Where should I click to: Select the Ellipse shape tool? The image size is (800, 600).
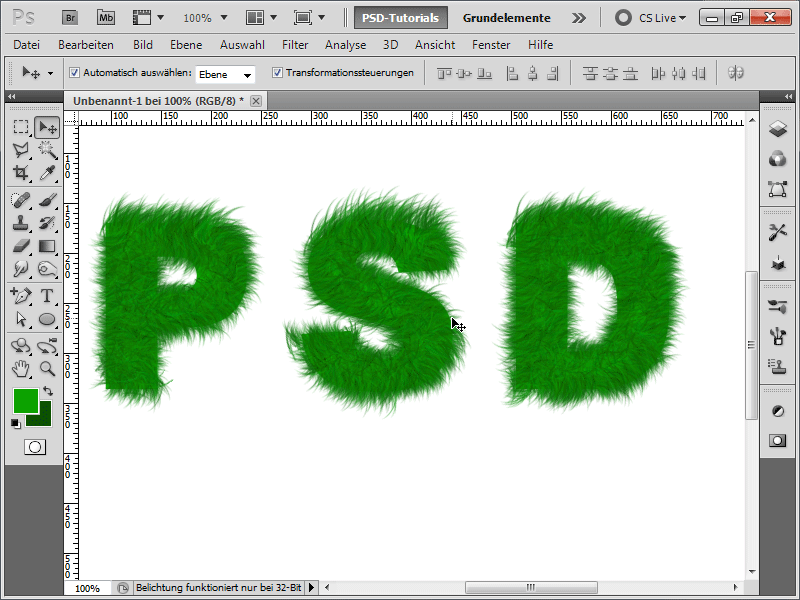[47, 319]
